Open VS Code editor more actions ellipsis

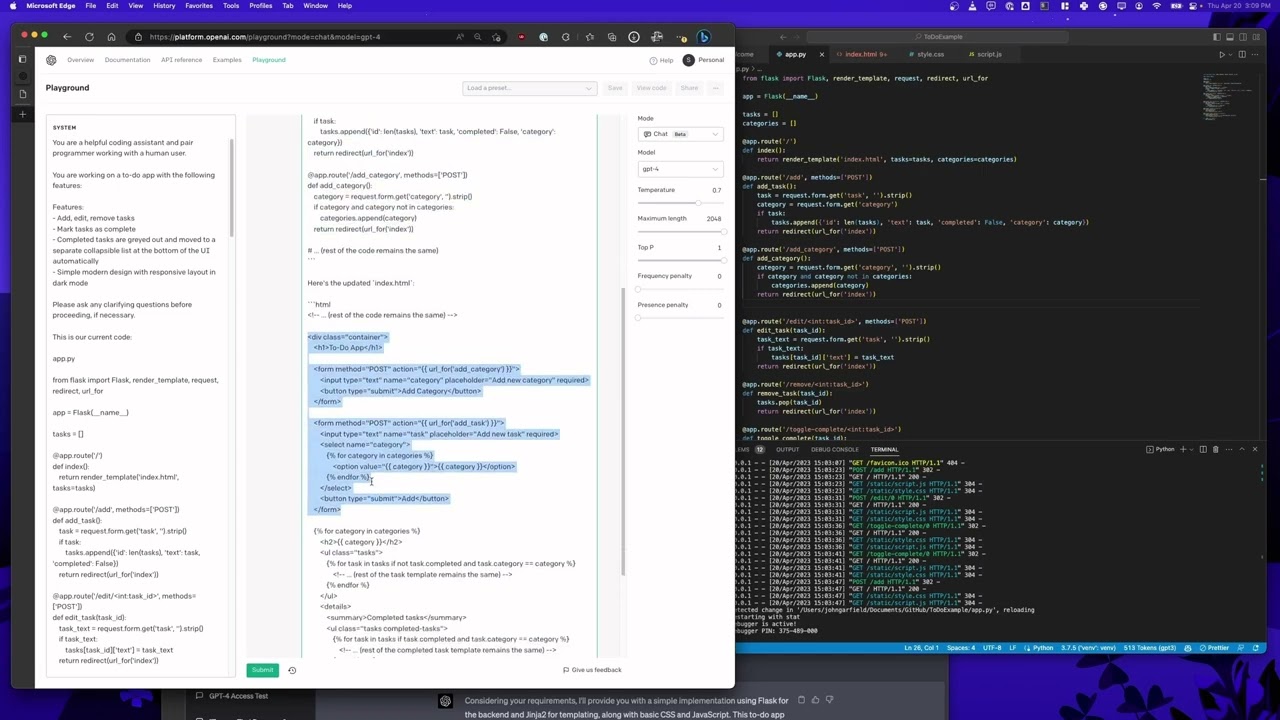1254,54
